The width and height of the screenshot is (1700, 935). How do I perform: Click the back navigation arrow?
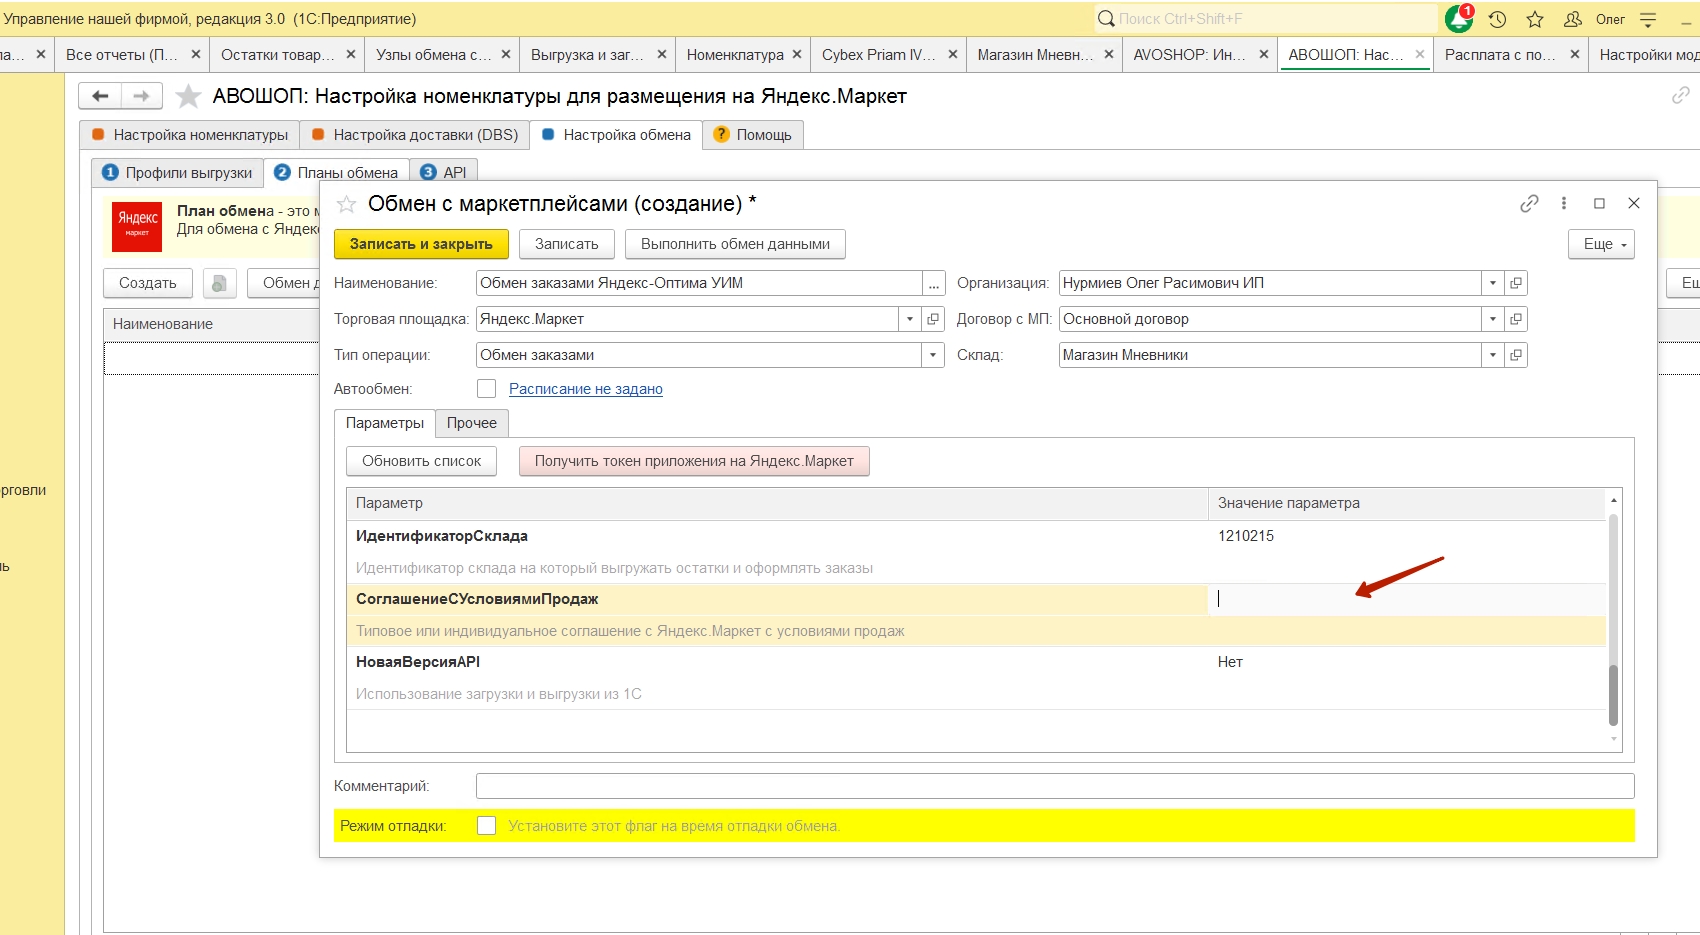100,96
